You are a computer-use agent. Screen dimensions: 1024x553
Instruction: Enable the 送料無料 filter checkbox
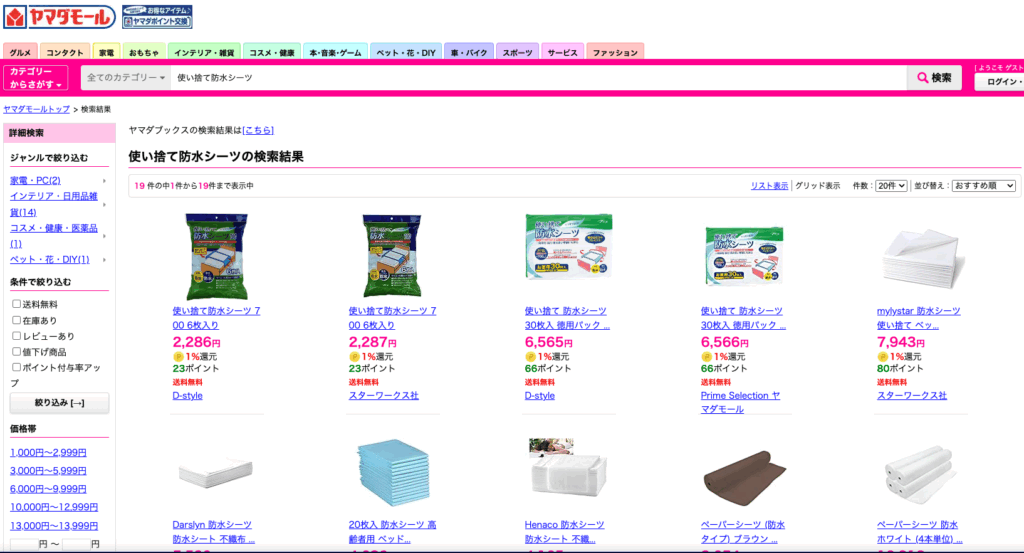tap(16, 304)
